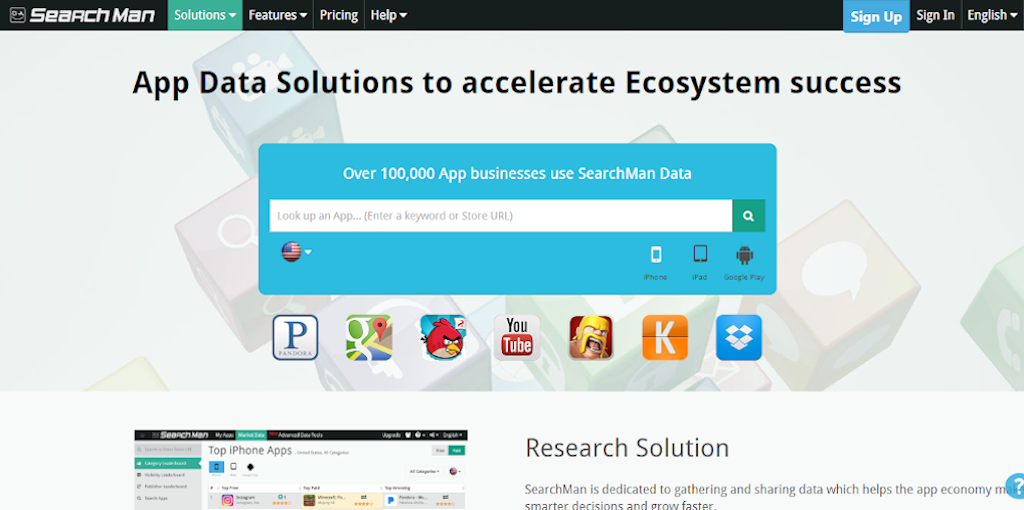This screenshot has height=510, width=1024.
Task: Open the US flag country dropdown
Action: [296, 251]
